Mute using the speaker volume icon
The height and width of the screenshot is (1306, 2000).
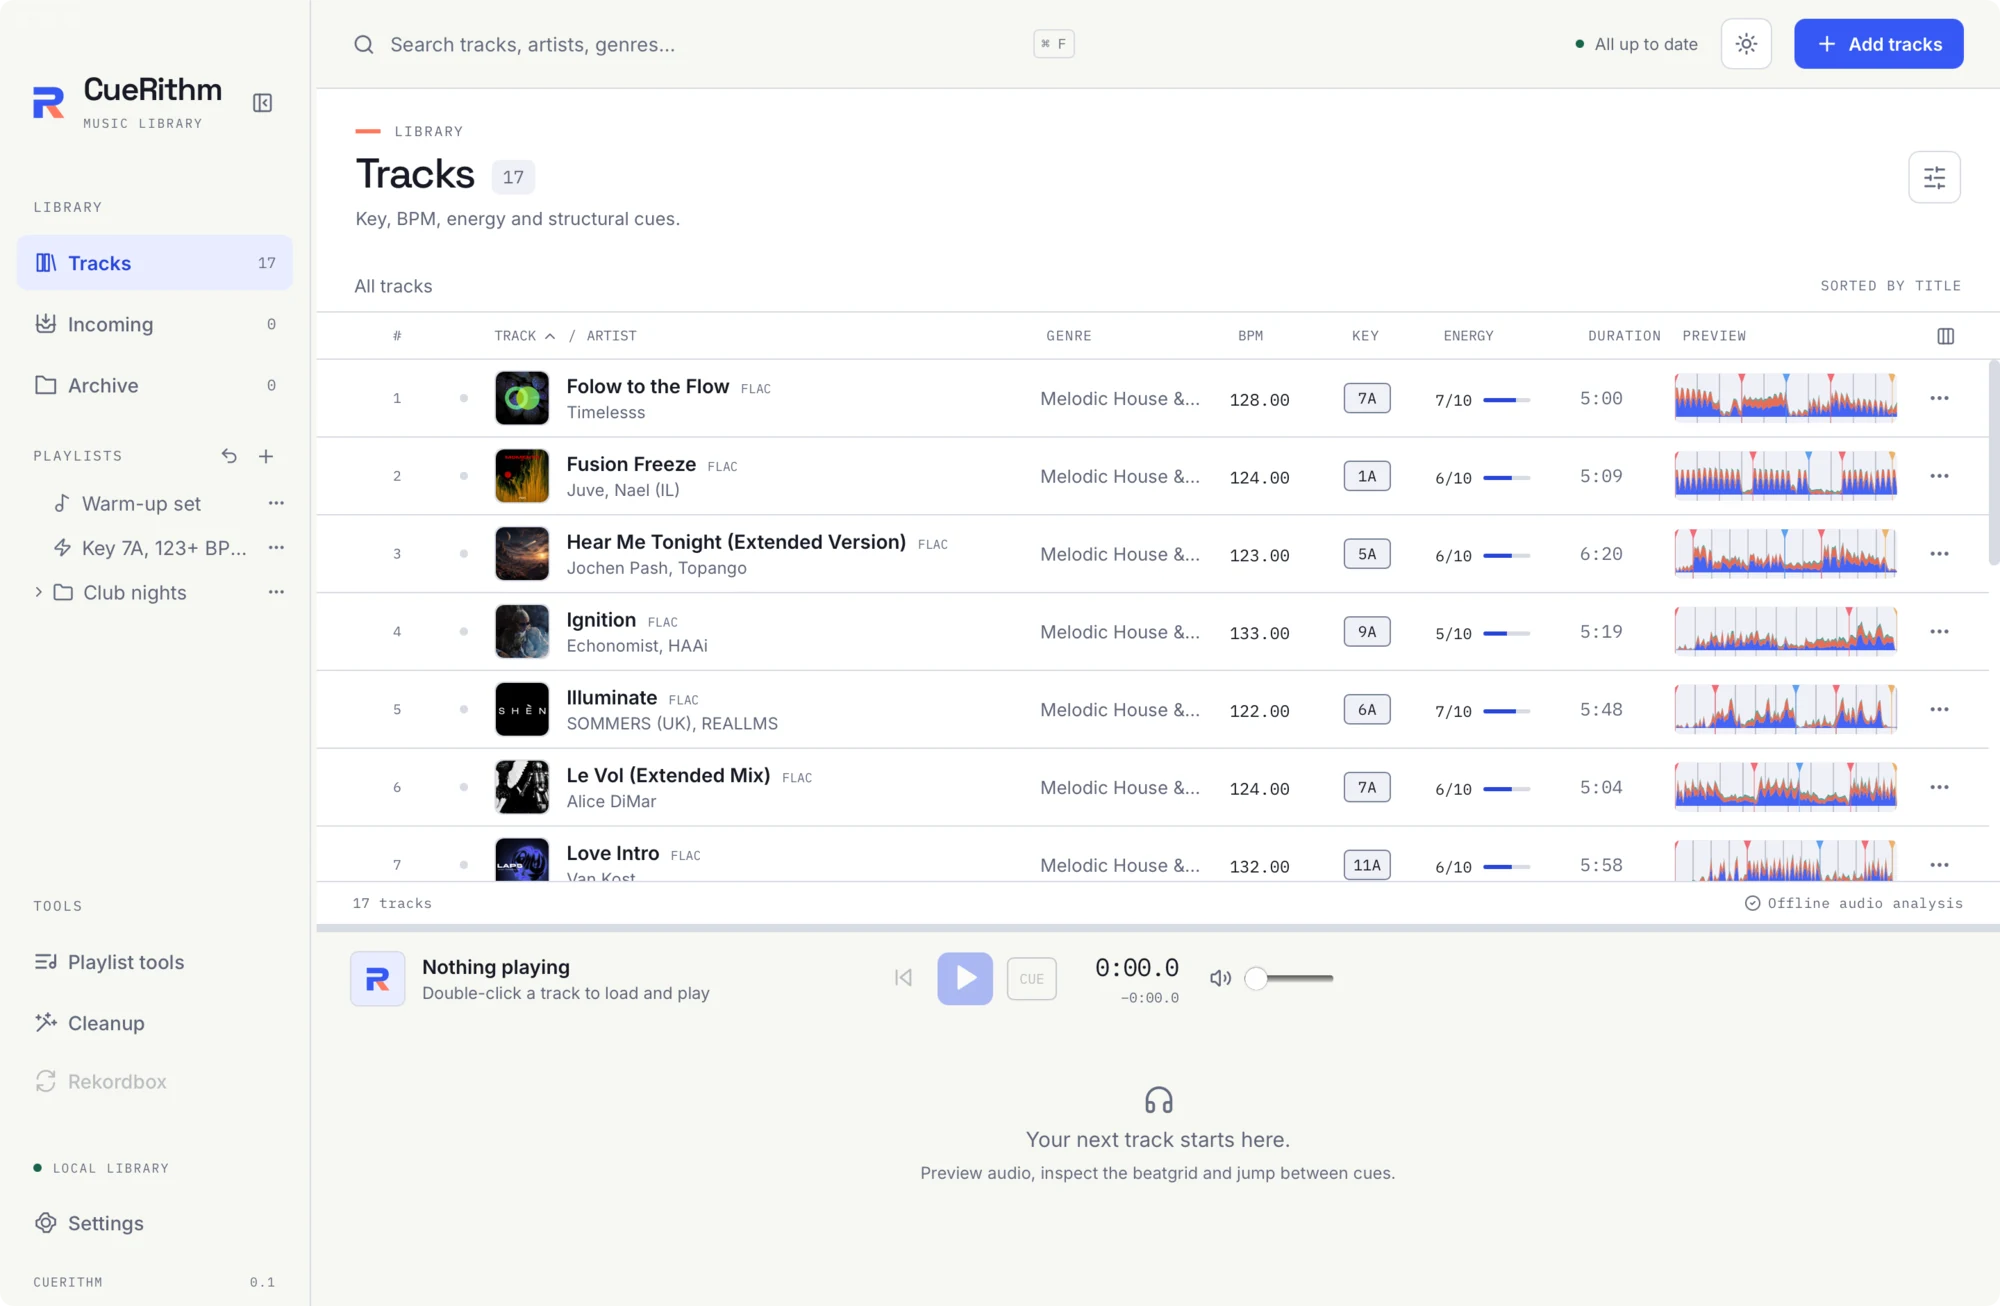(1220, 978)
